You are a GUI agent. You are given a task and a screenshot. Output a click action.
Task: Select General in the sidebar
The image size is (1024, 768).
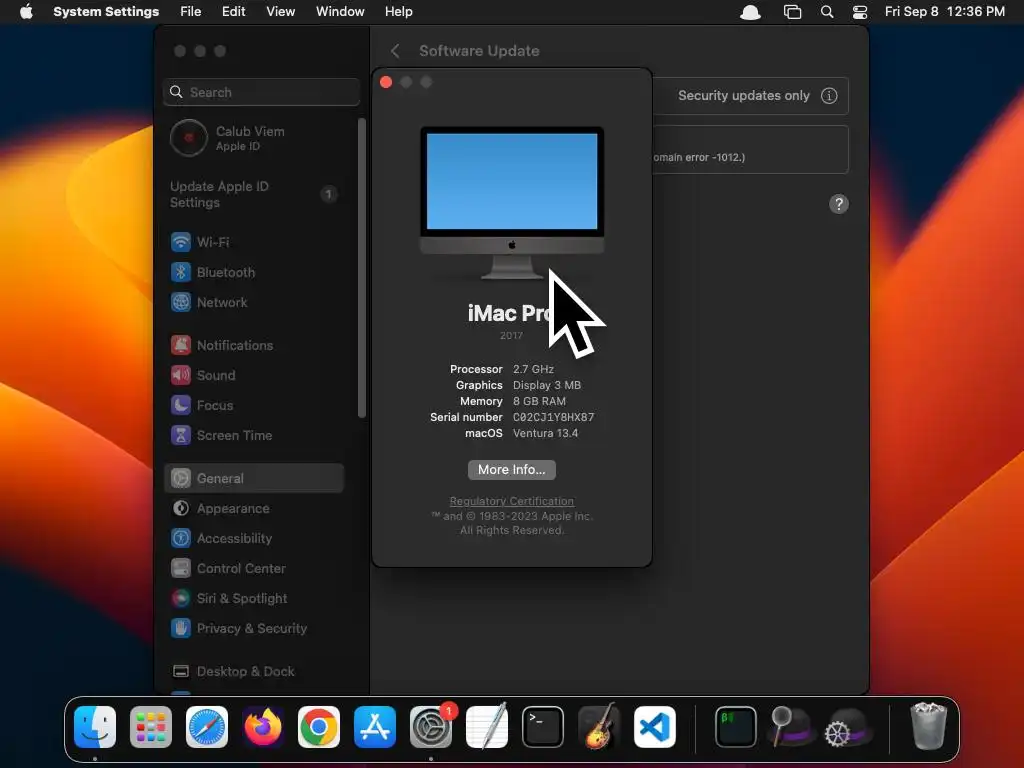click(254, 479)
